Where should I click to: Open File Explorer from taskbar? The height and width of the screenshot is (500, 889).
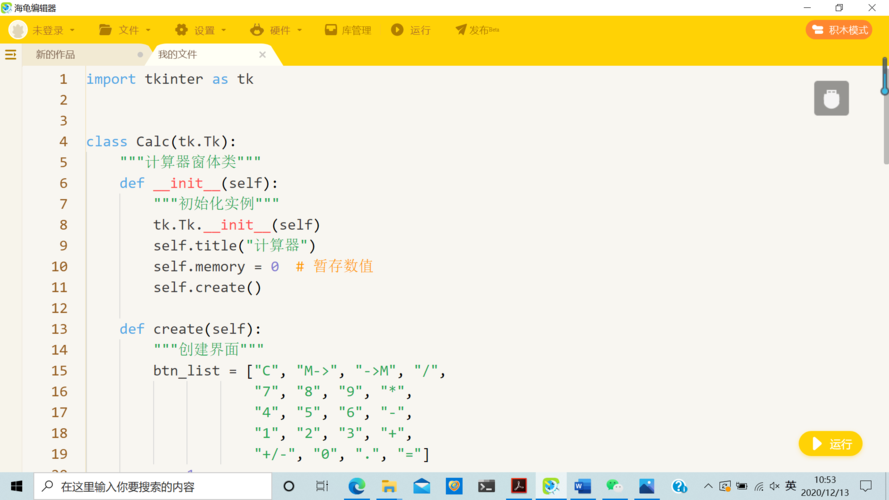point(389,486)
